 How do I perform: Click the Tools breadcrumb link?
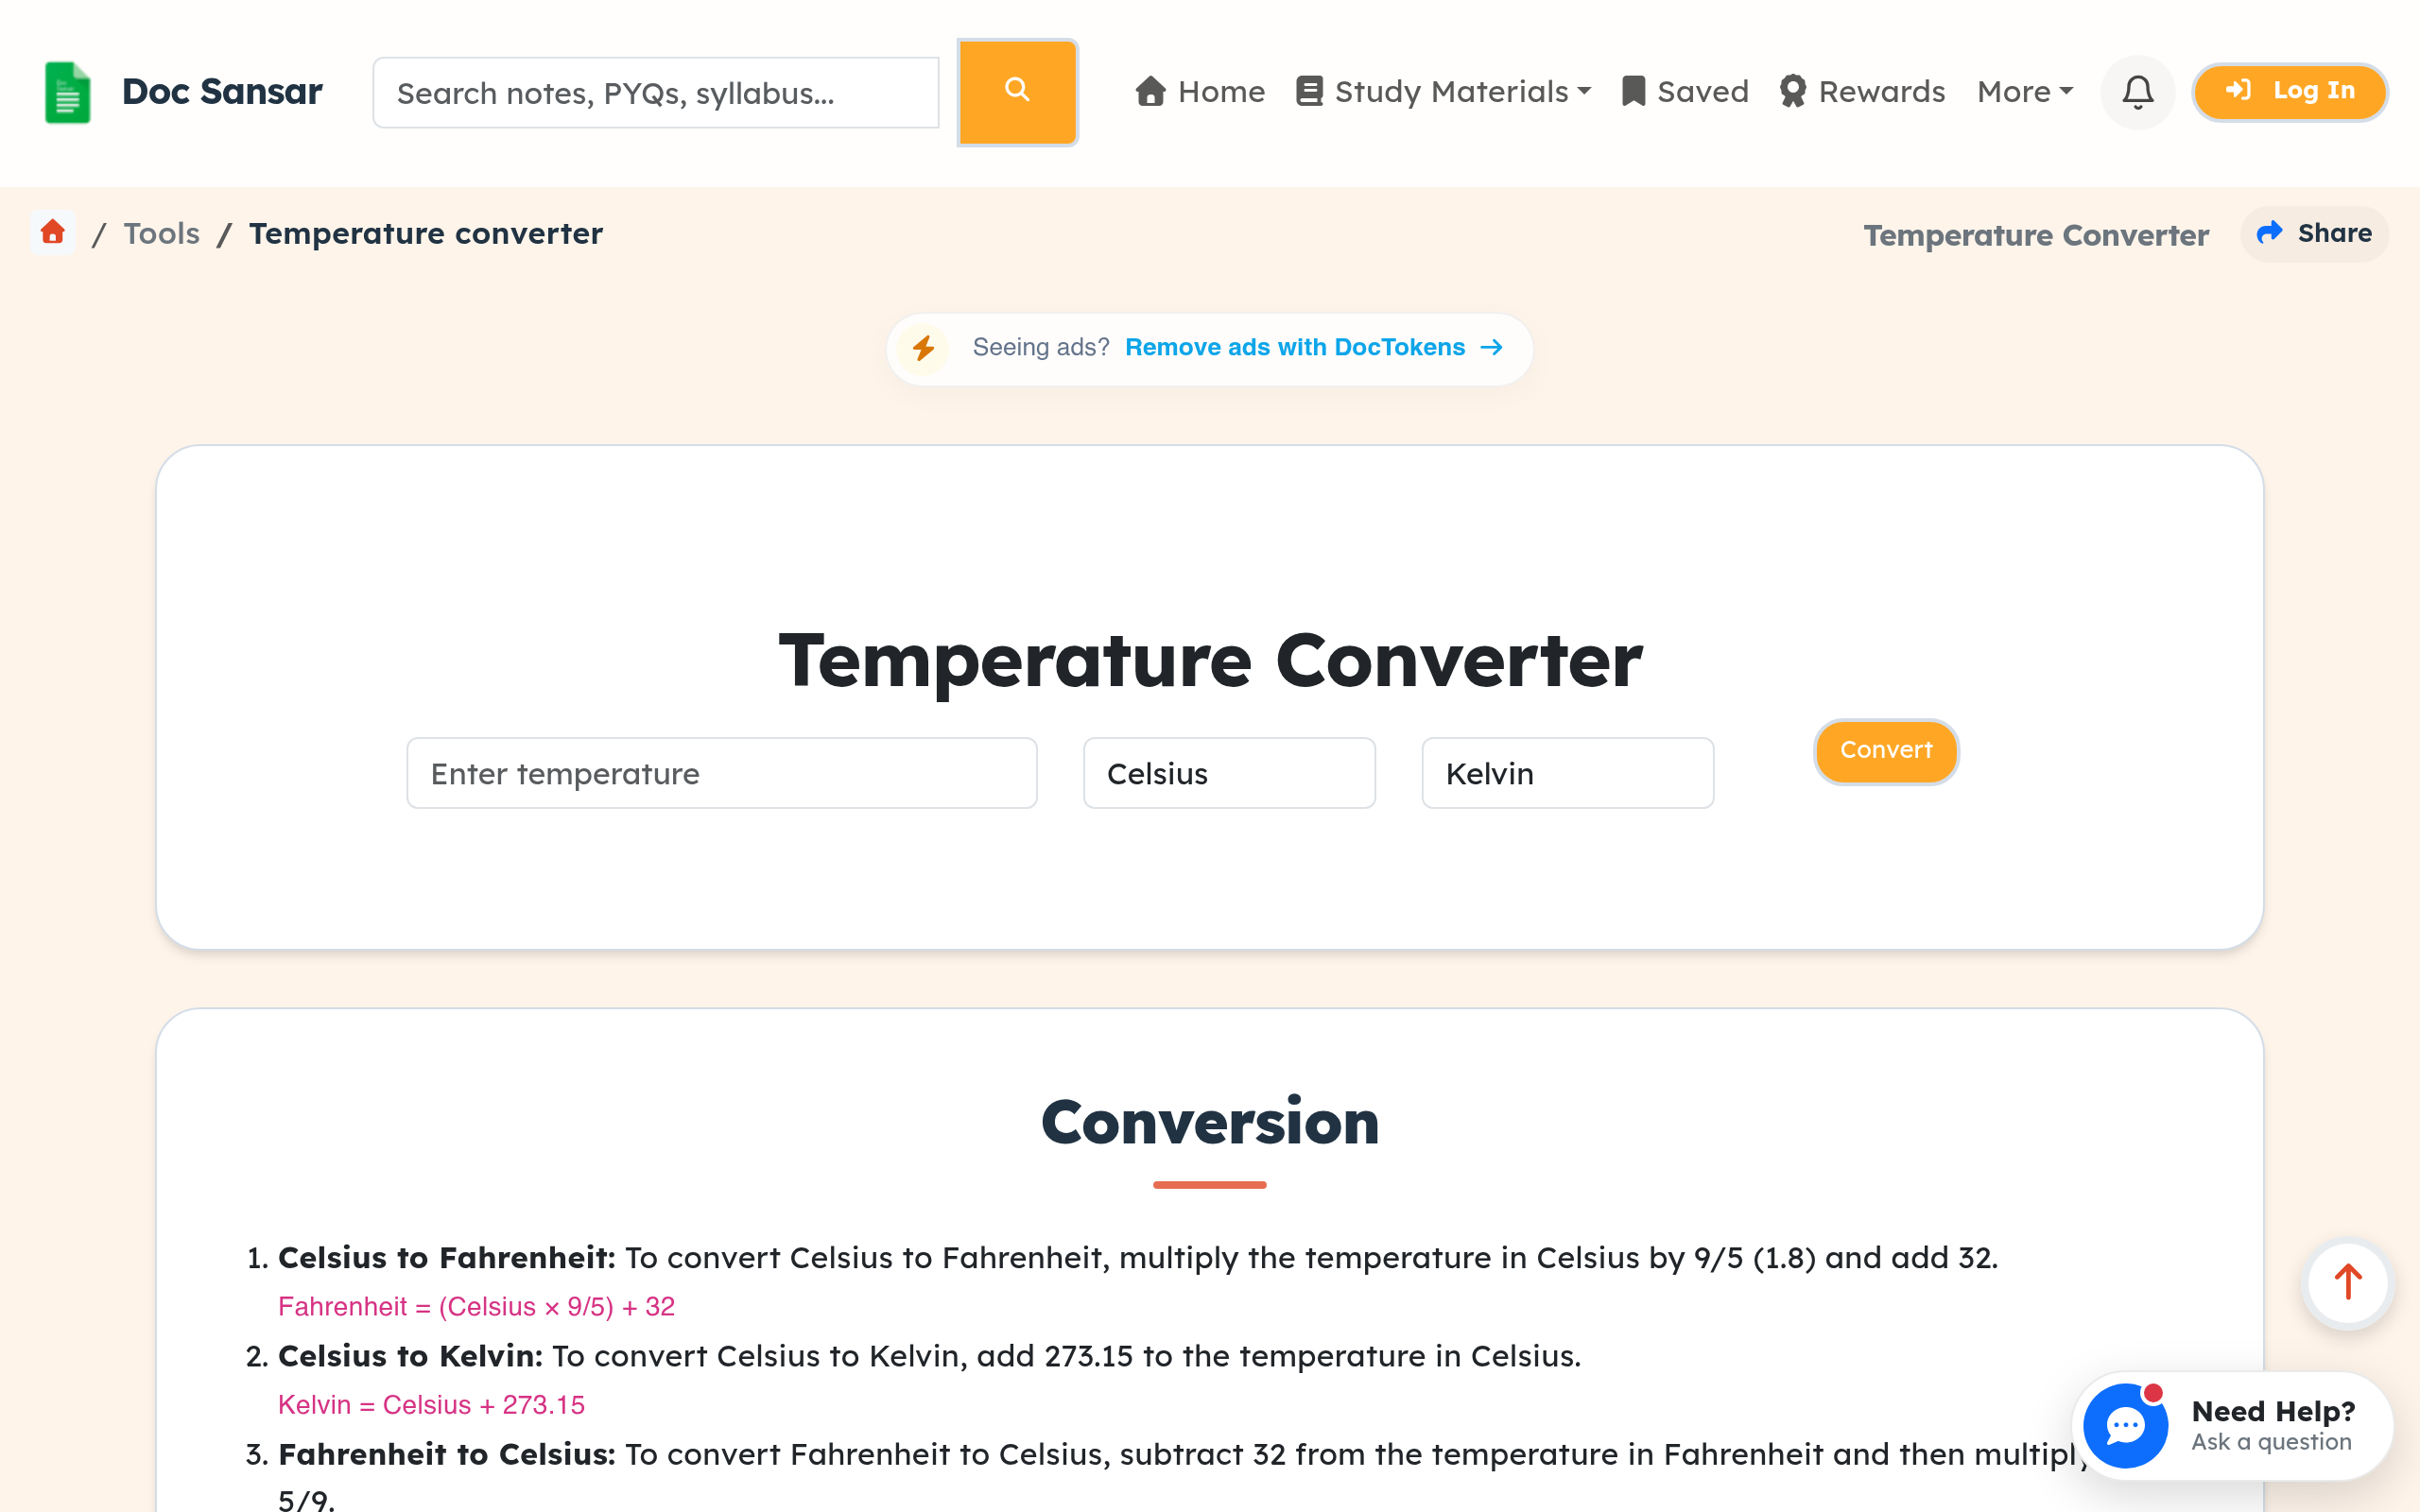pos(162,233)
